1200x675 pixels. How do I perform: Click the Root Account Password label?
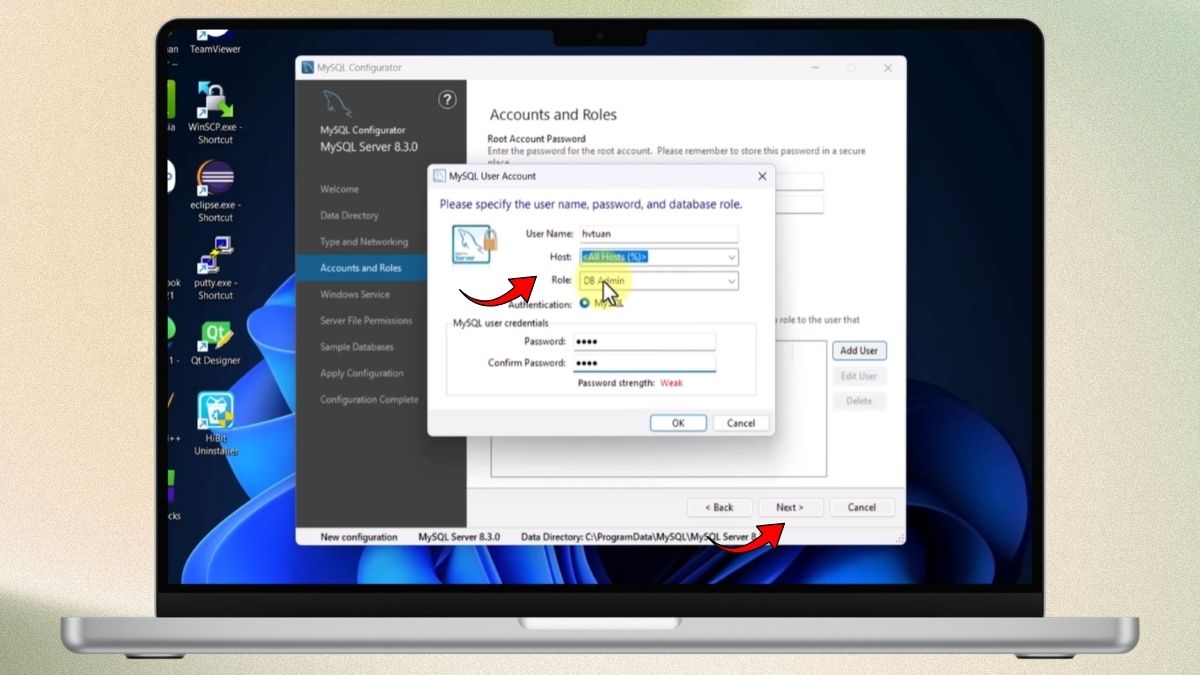[x=536, y=139]
